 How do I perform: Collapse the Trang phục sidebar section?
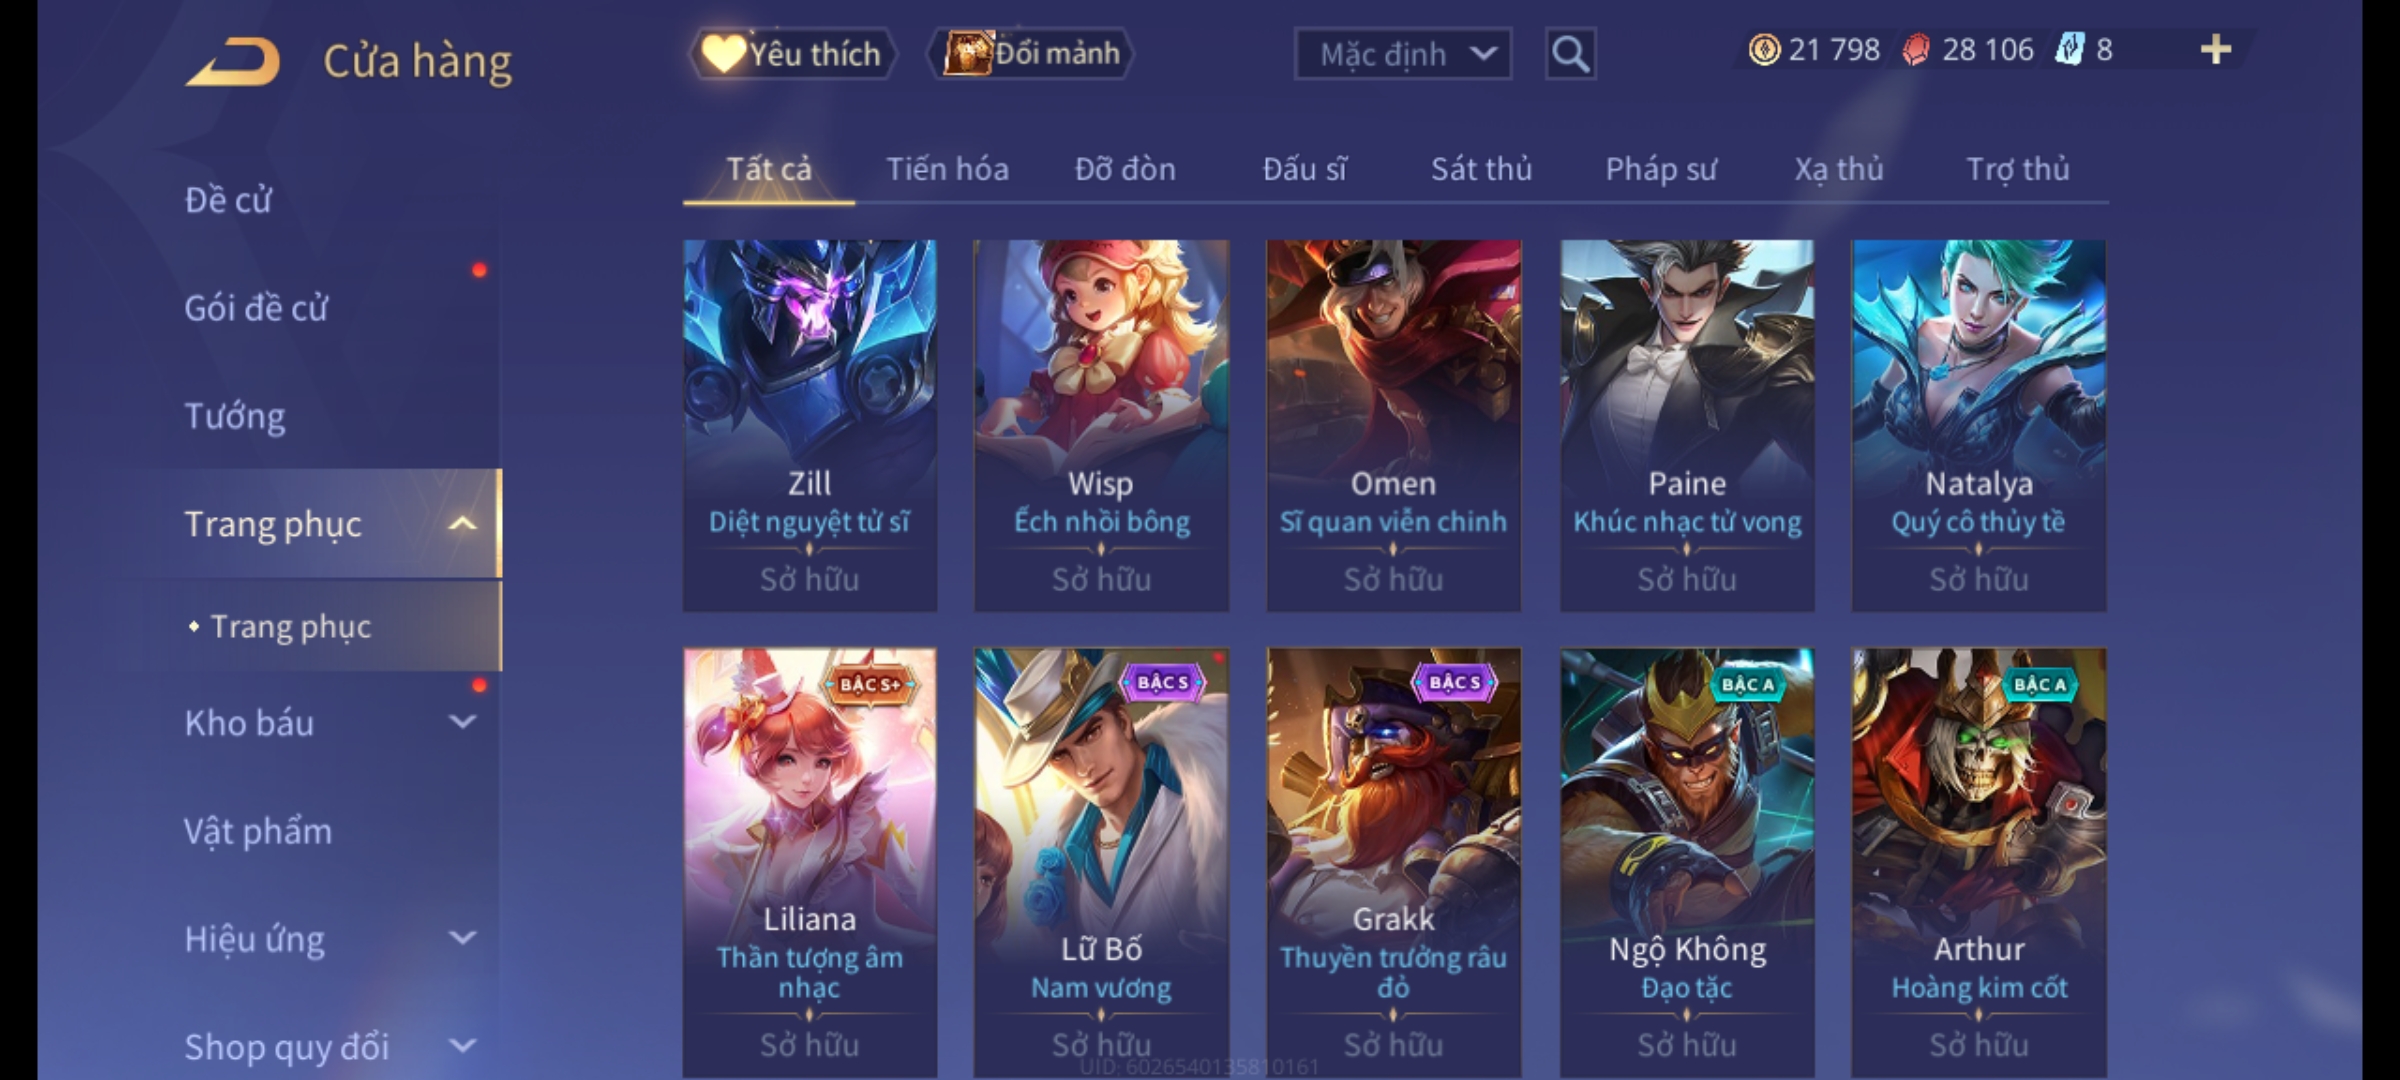pos(462,524)
